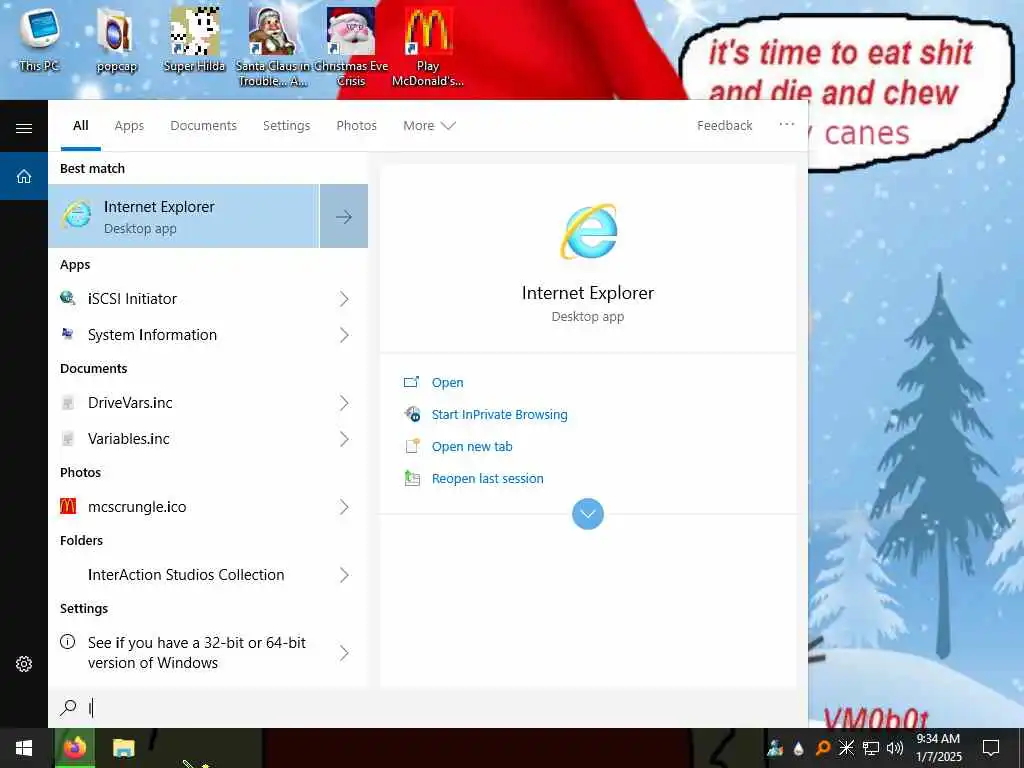The height and width of the screenshot is (768, 1024).
Task: Select the mcscrungle.ico result text
Action: [x=137, y=507]
